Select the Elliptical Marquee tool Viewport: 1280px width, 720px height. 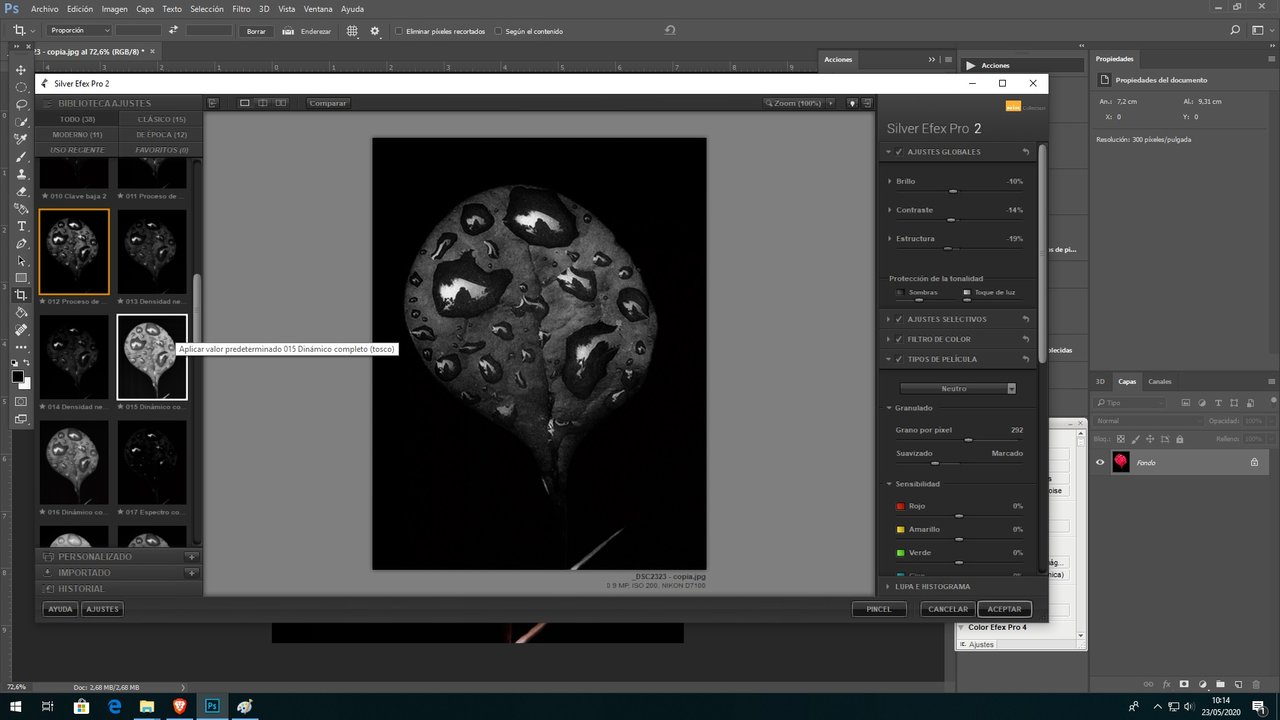click(x=21, y=87)
